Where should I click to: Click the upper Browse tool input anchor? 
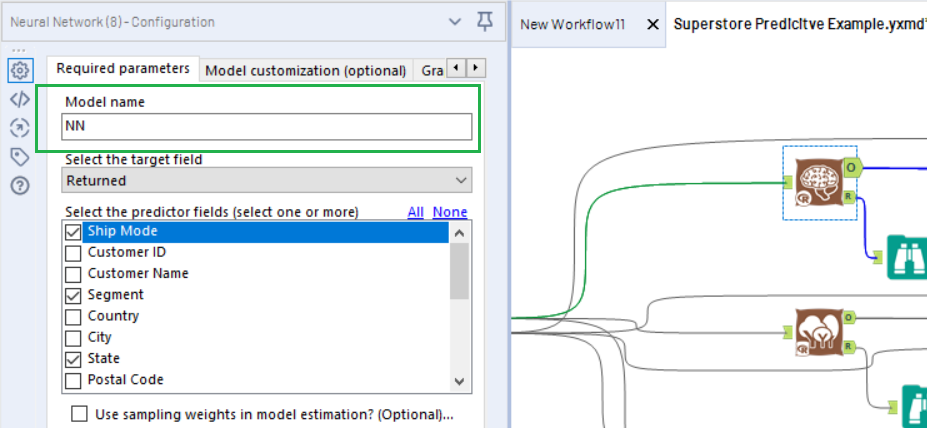[x=877, y=257]
